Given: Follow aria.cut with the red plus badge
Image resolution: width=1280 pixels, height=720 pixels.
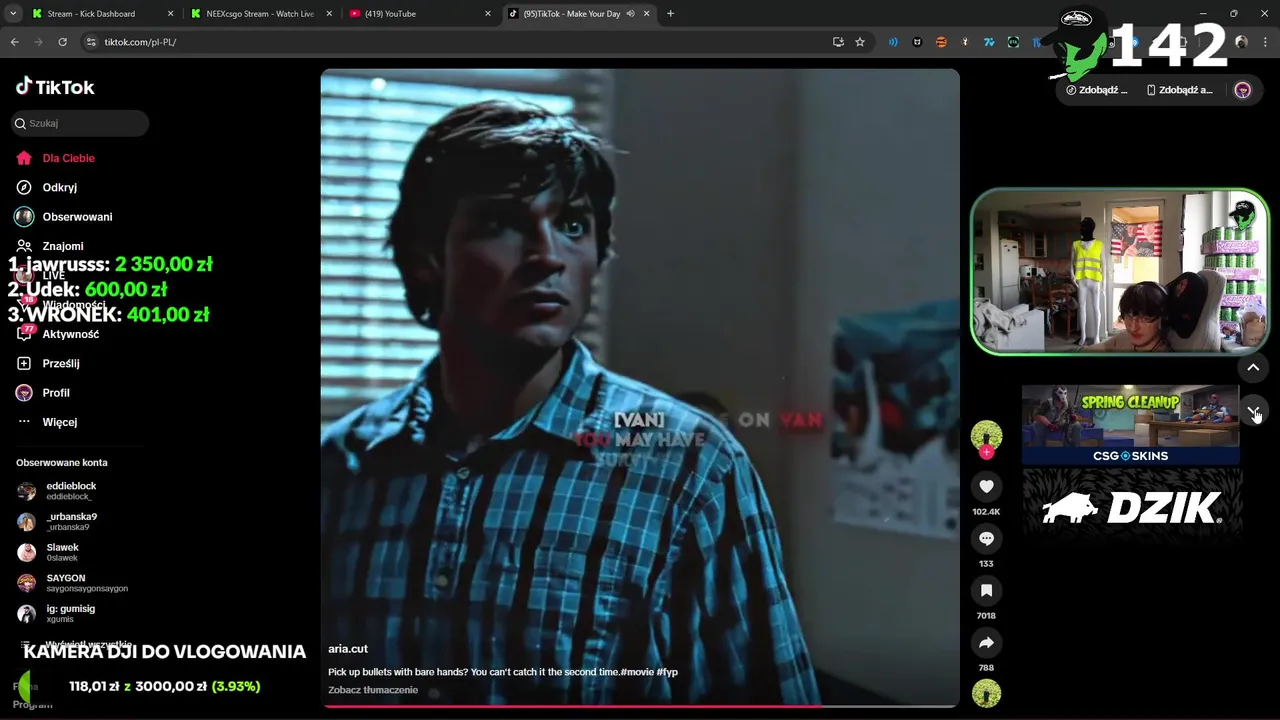Looking at the screenshot, I should [x=986, y=453].
